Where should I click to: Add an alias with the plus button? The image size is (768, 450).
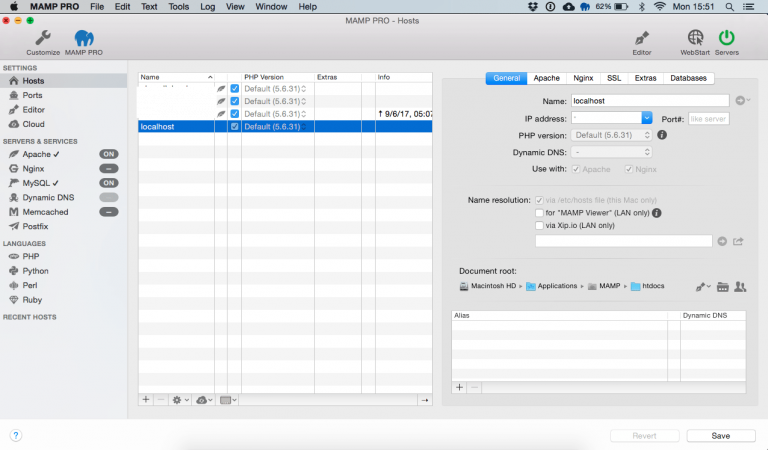[459, 387]
